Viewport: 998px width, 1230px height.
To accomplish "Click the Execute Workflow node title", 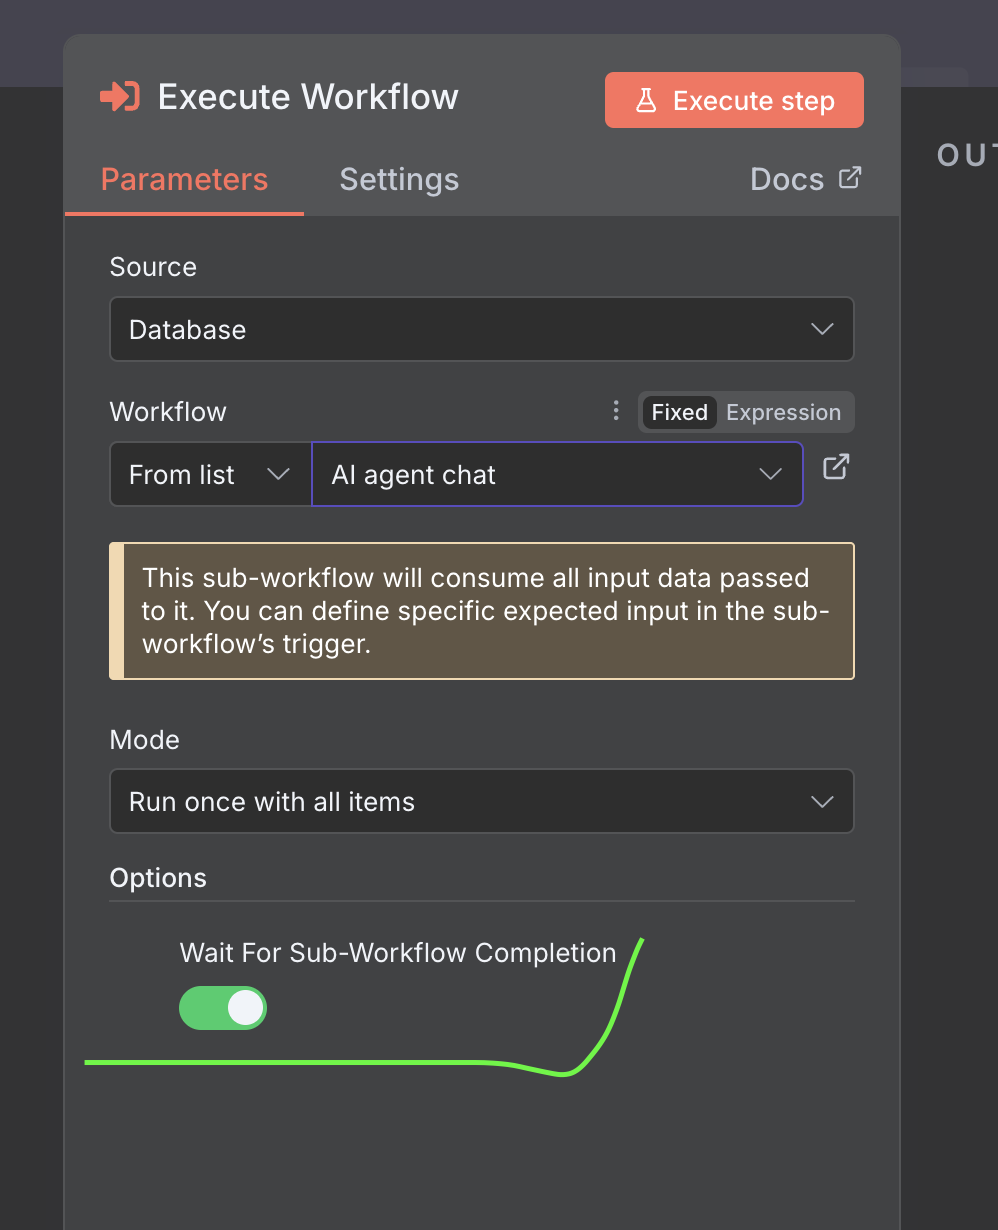I will click(x=308, y=97).
